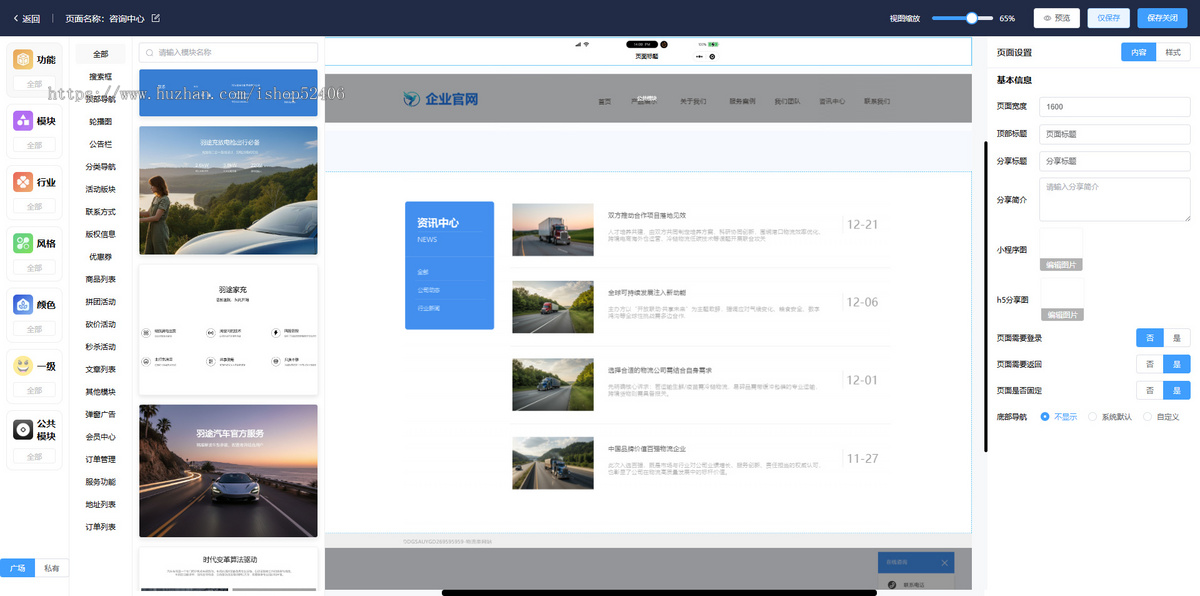Click the 返回 back arrow
Viewport: 1200px width, 596px height.
point(17,17)
